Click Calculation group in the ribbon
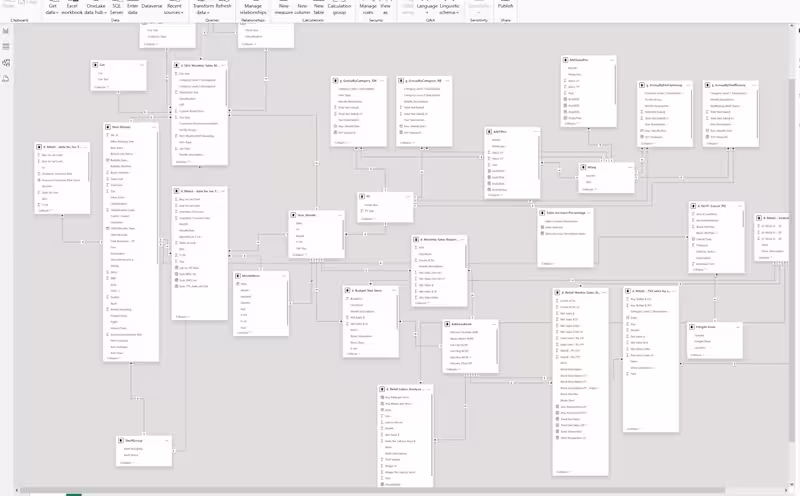Screen dimensions: 800x496 pyautogui.click(x=339, y=8)
